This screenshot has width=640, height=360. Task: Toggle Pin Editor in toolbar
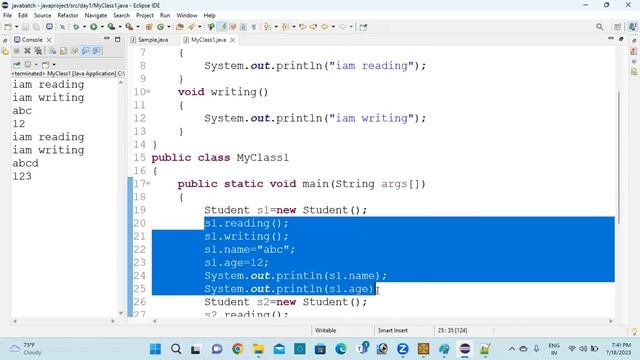(x=363, y=27)
